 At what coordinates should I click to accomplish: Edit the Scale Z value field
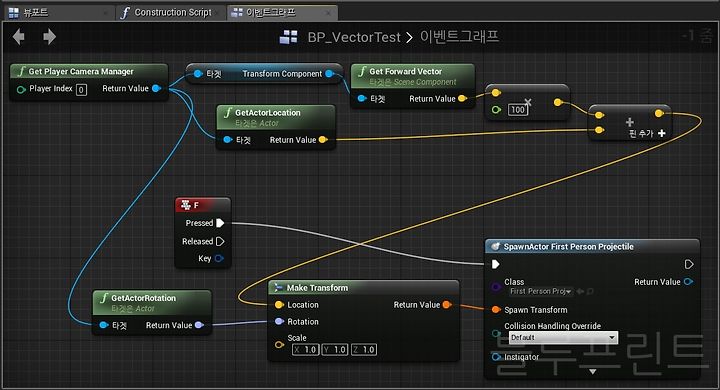pyautogui.click(x=364, y=350)
